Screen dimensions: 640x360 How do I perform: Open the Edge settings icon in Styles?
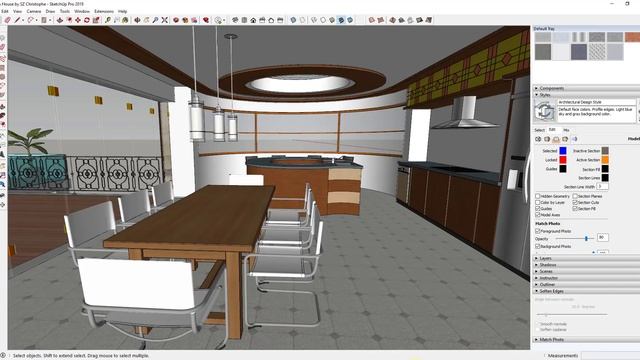(x=538, y=139)
